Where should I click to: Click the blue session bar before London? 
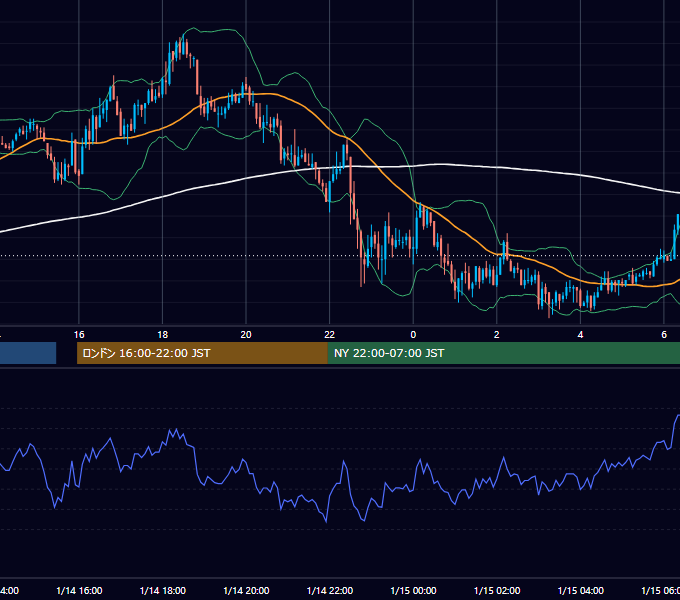click(x=28, y=353)
